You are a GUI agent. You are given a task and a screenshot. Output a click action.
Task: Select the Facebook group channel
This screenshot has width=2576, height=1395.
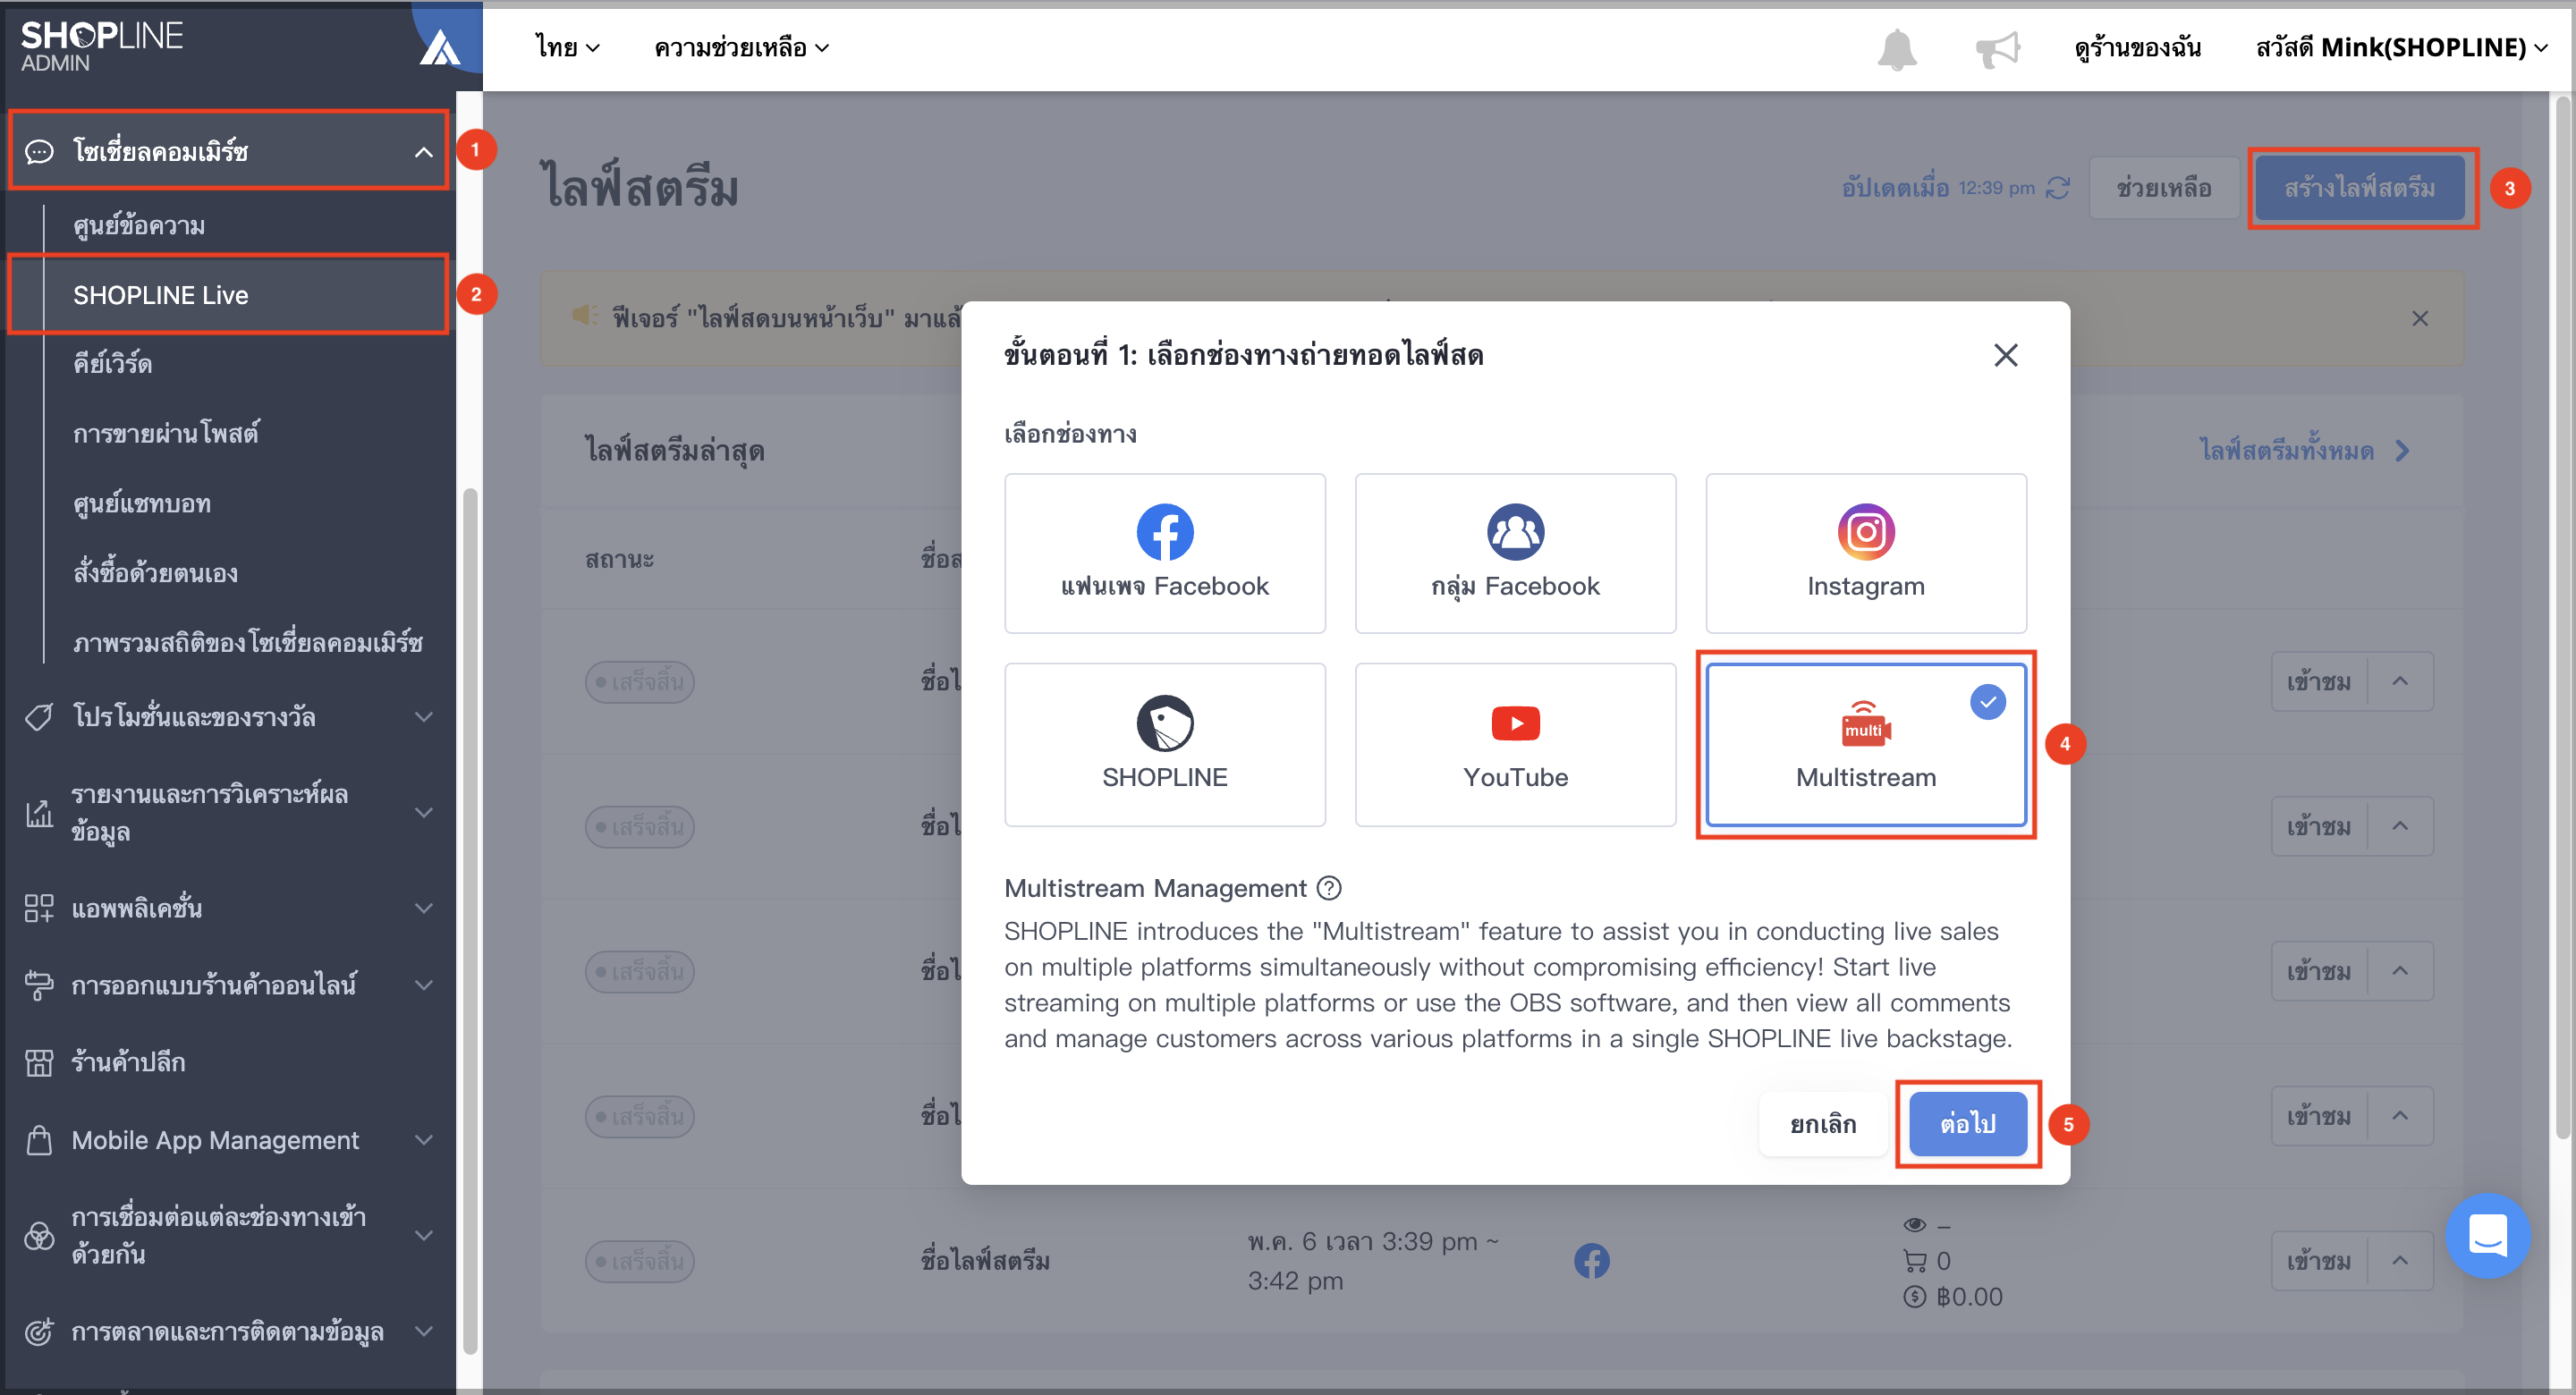tap(1515, 553)
